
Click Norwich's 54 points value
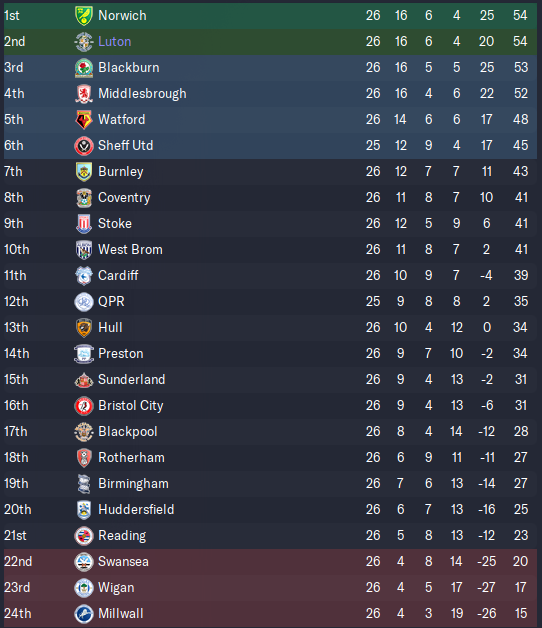click(520, 16)
